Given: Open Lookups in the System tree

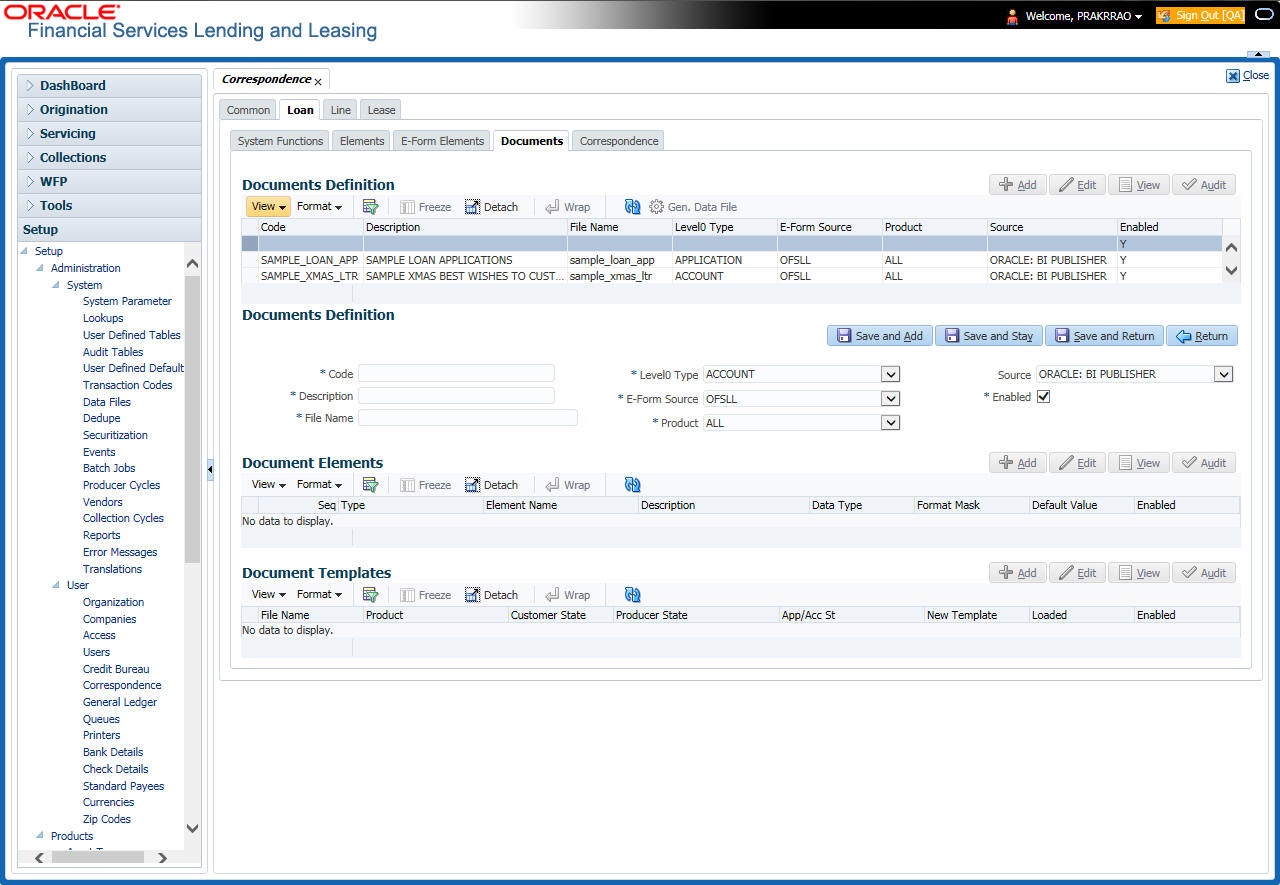Looking at the screenshot, I should click(x=103, y=318).
